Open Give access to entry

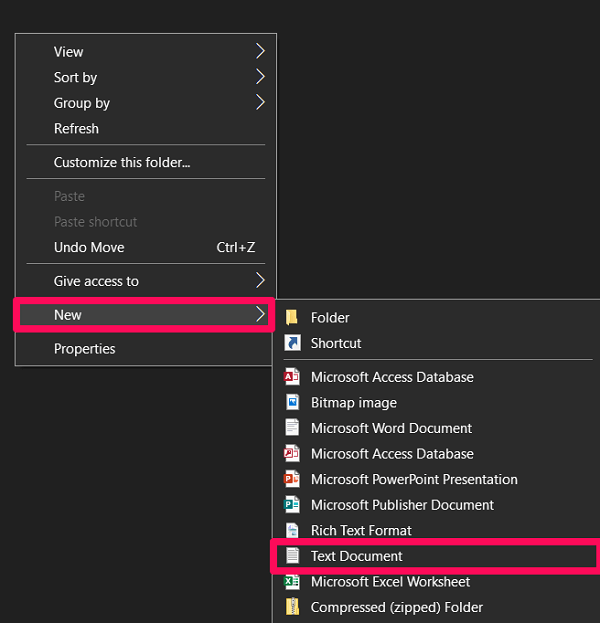point(146,281)
